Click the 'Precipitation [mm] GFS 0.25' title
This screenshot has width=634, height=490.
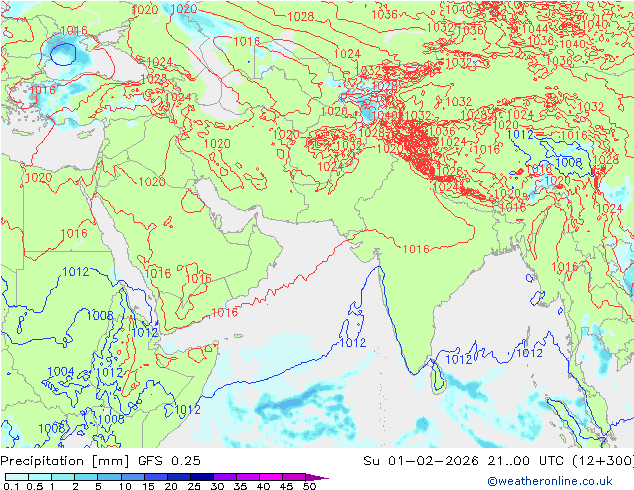pos(100,461)
